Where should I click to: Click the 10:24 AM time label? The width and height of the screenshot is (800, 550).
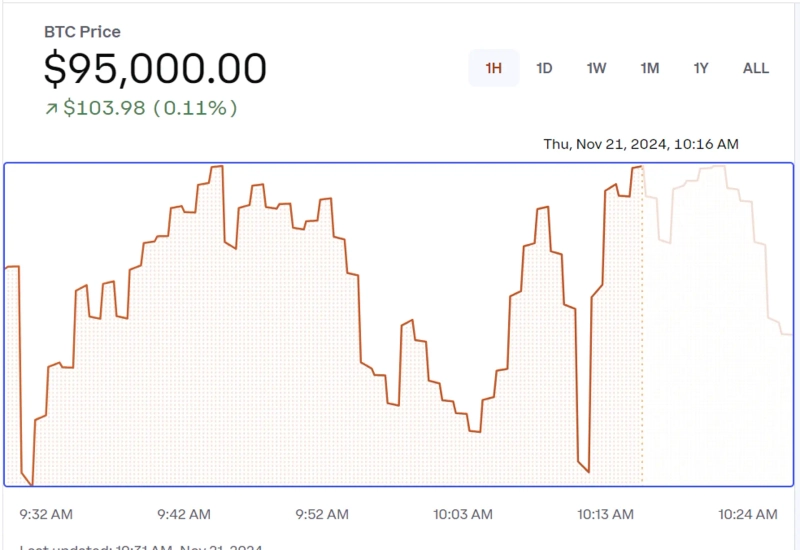pyautogui.click(x=748, y=514)
